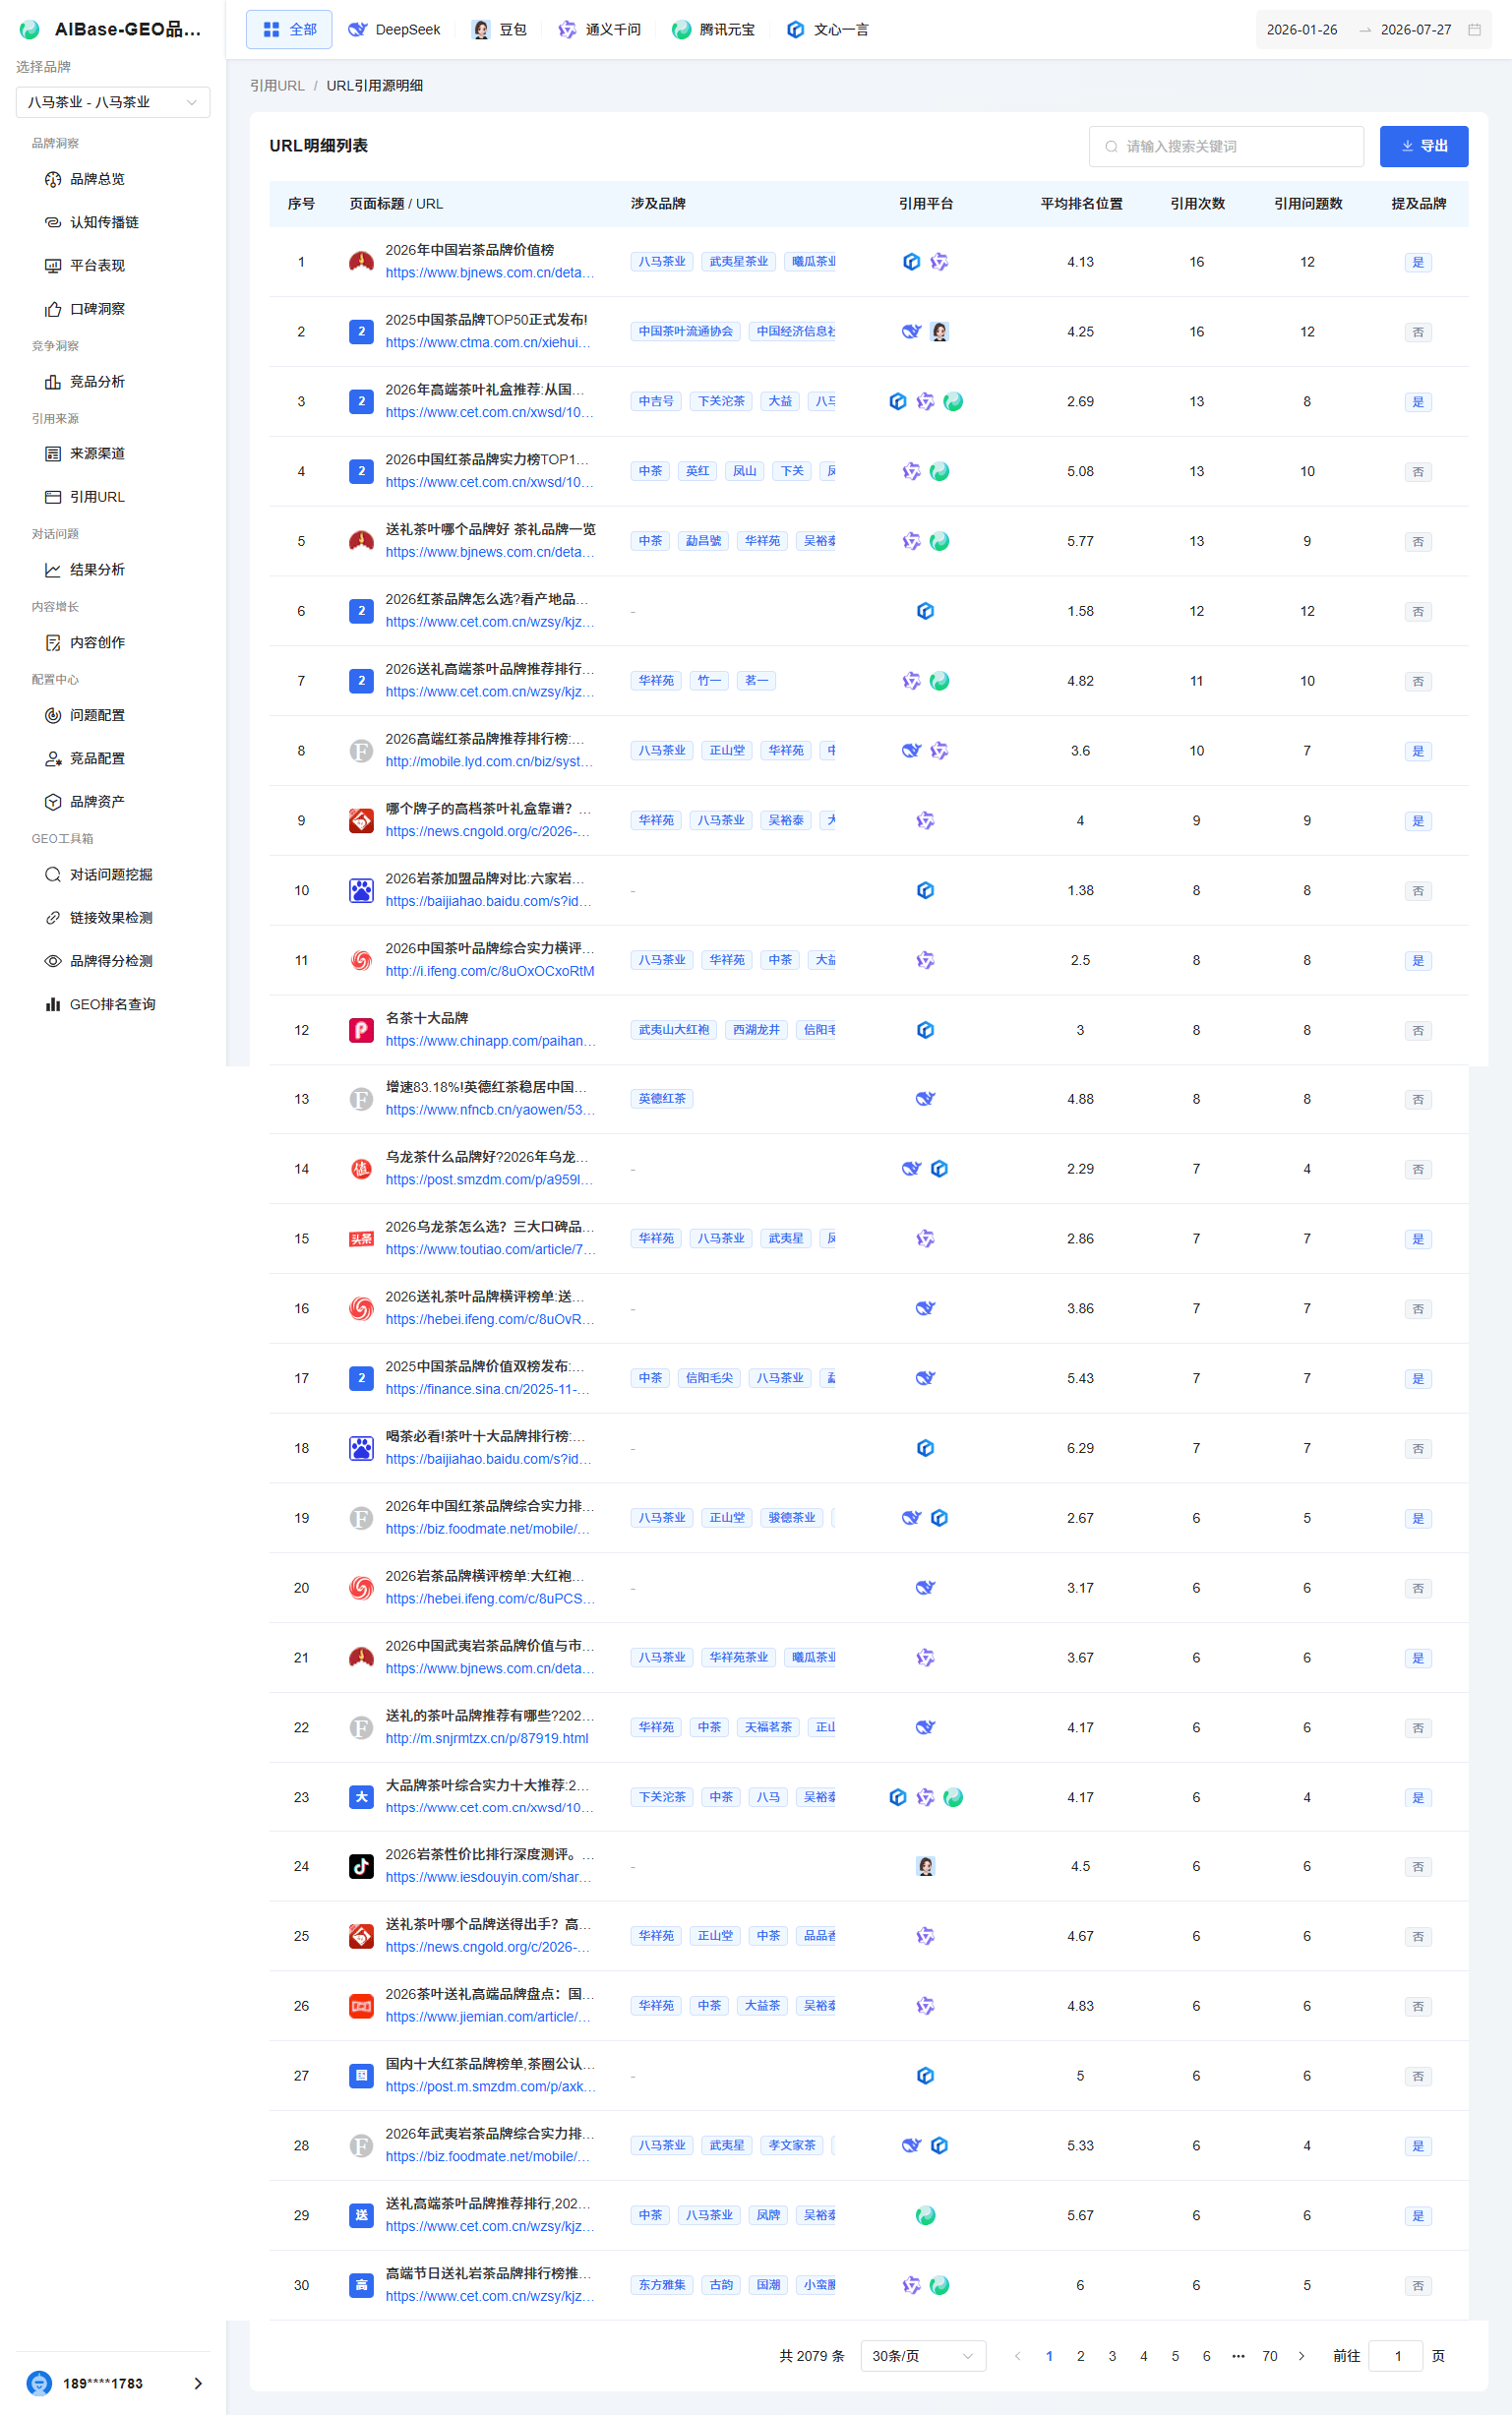Screen dimensions: 1512x2415
Task: Open 竞品配置 in sidebar
Action: click(x=97, y=758)
